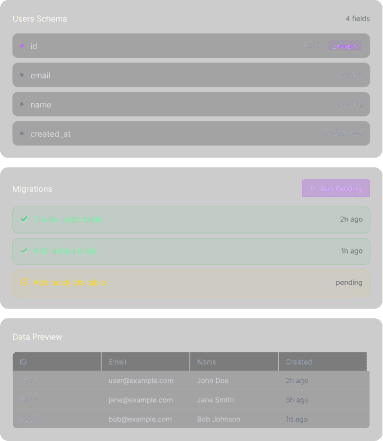Click the checkmark icon on Create users table
Viewport: 383px width, 441px height.
(24, 219)
